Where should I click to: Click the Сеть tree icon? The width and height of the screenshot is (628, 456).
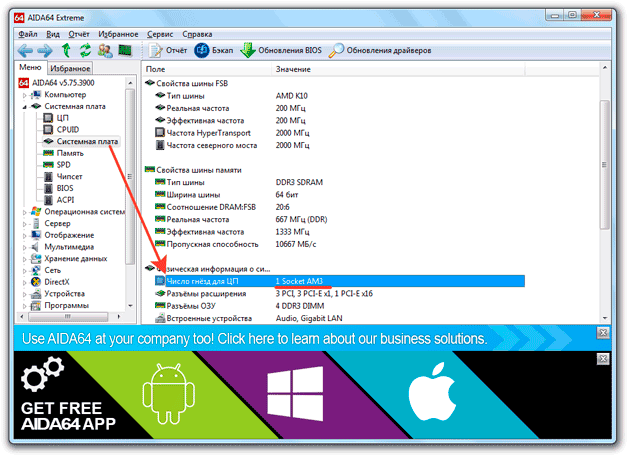36,270
